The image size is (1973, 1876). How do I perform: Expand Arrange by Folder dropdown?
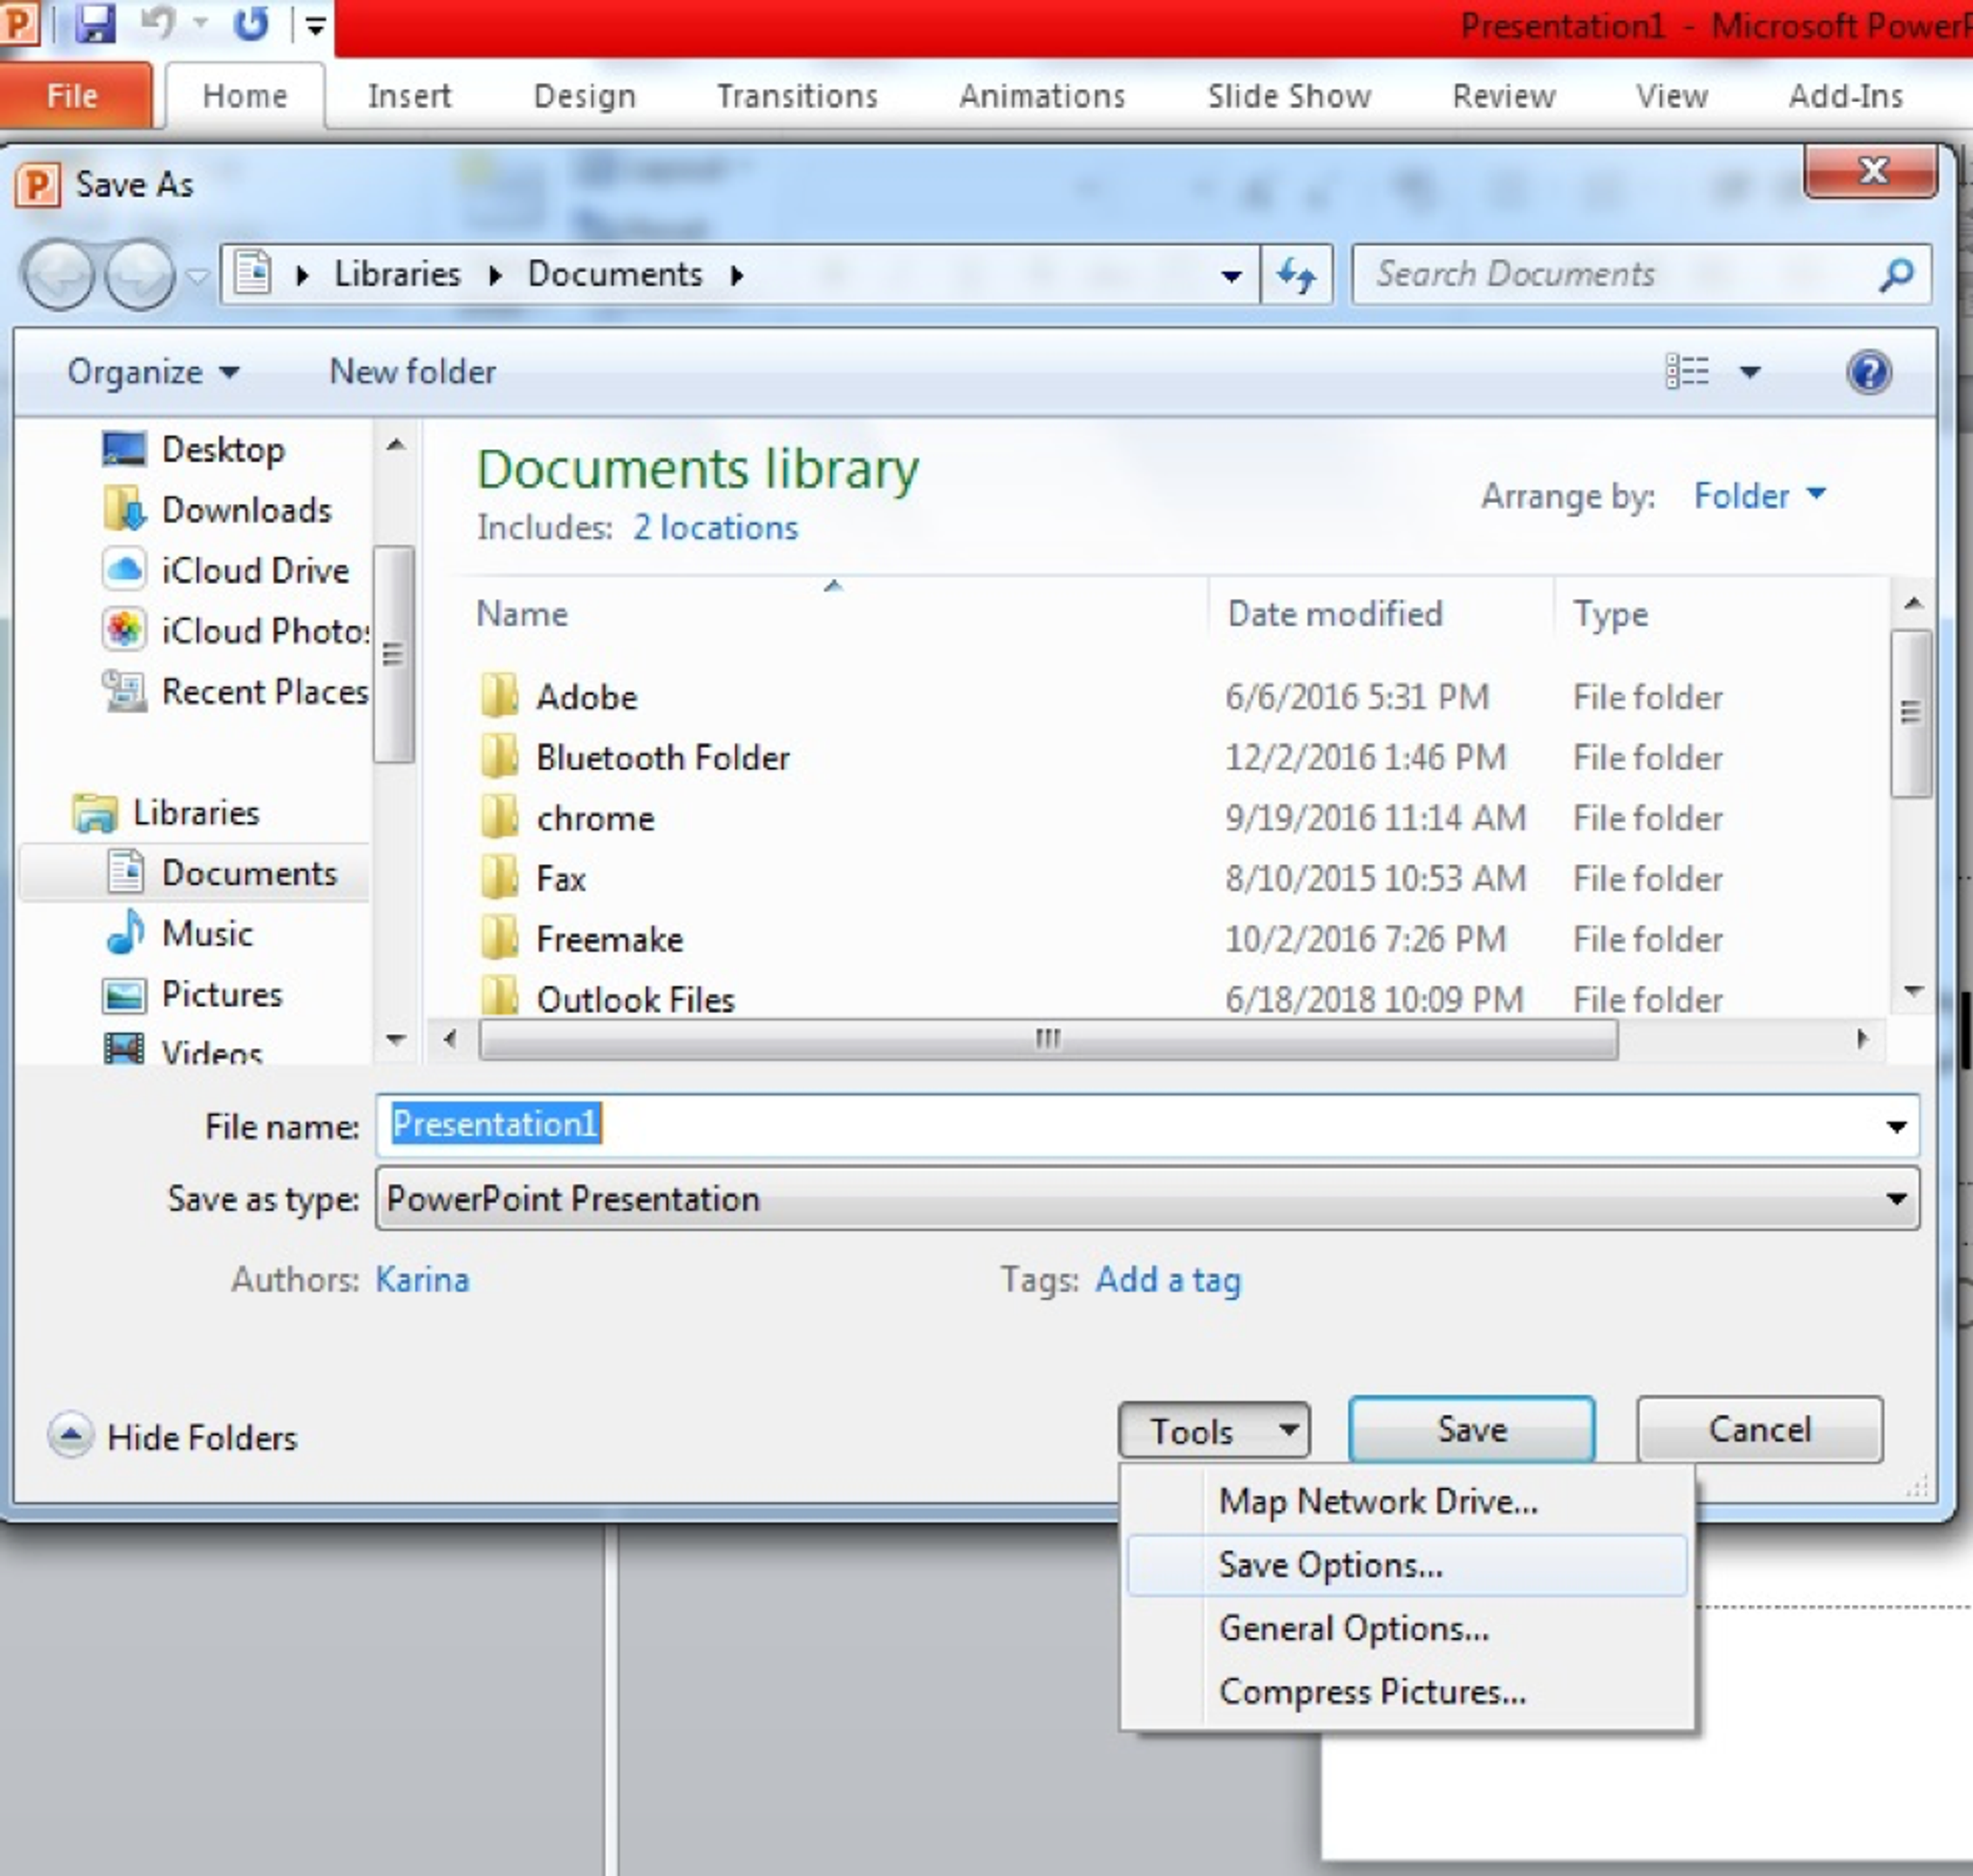coord(1758,495)
